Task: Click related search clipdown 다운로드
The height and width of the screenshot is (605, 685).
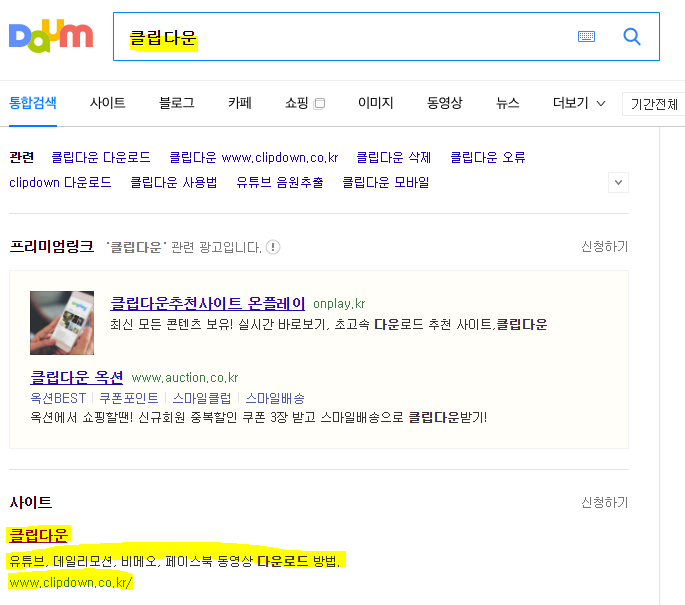Action: click(60, 182)
